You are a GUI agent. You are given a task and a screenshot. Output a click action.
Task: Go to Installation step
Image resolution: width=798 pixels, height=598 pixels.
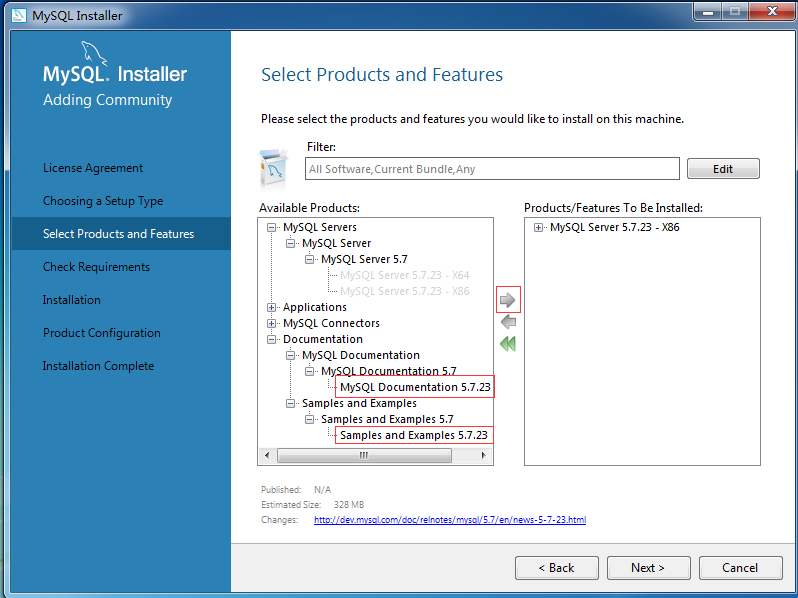point(72,300)
